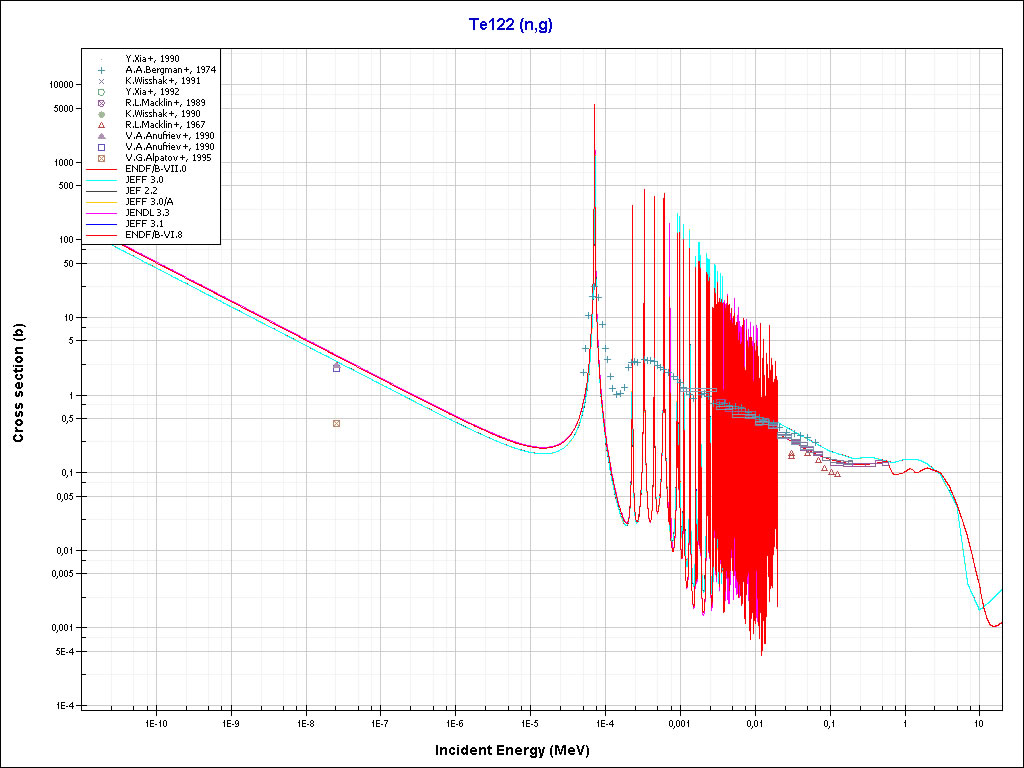Select the R.L.Macklin 1989 crossed-circle marker
The image size is (1024, 768).
click(x=101, y=102)
